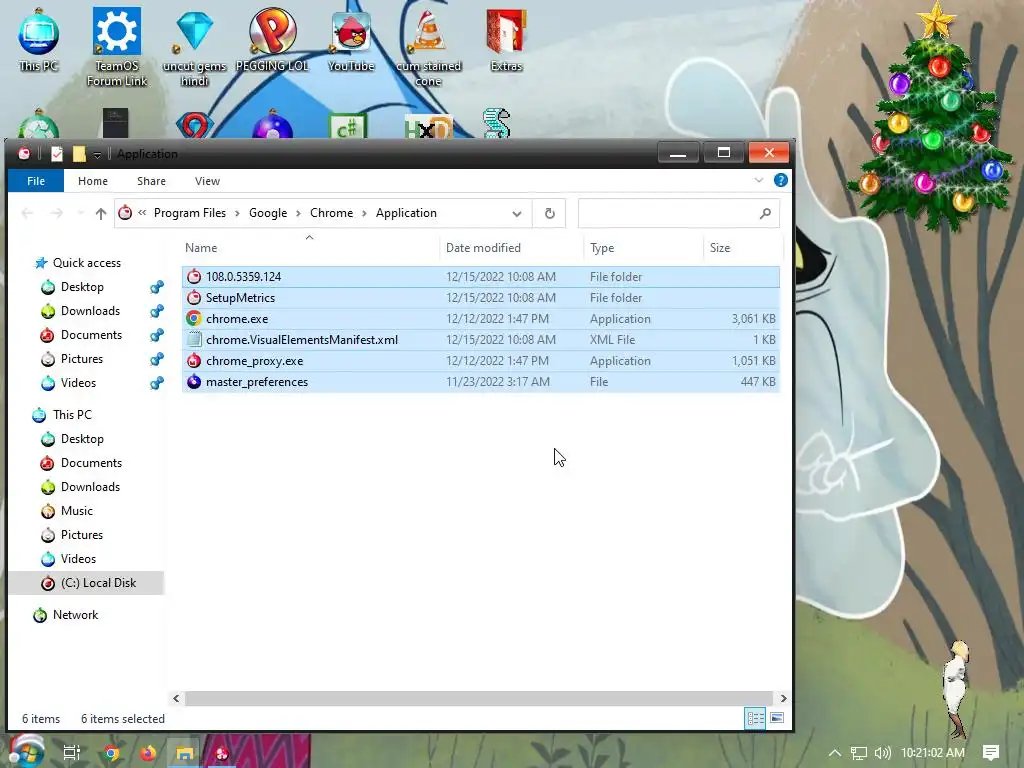Sort files by Type column
This screenshot has width=1024, height=768.
[x=601, y=248]
